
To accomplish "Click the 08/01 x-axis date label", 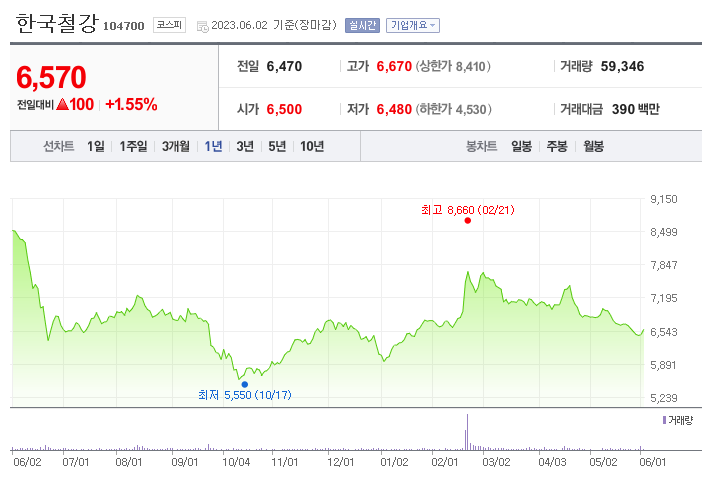I will (128, 462).
